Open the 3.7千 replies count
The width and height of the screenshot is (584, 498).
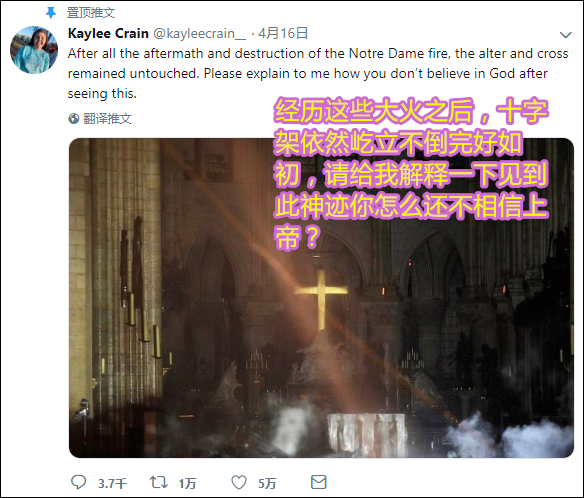(x=112, y=483)
